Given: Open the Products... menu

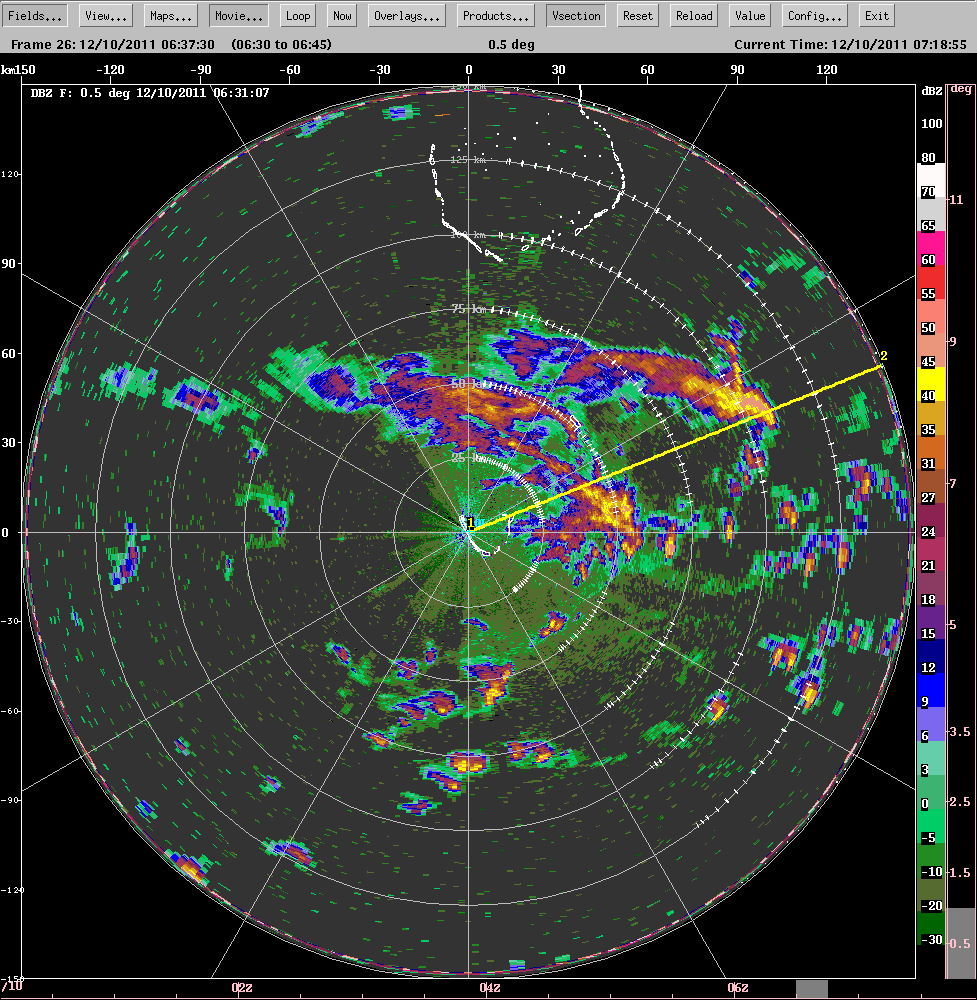Looking at the screenshot, I should tap(496, 16).
